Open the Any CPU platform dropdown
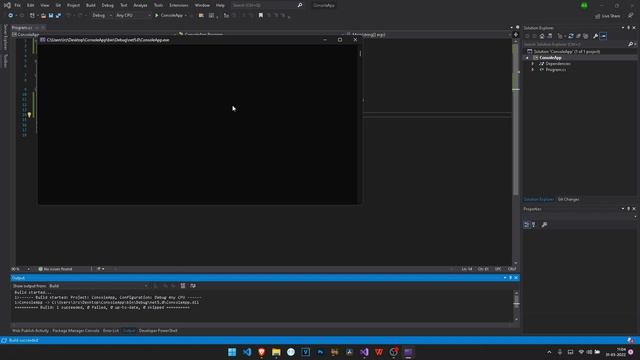 point(133,16)
